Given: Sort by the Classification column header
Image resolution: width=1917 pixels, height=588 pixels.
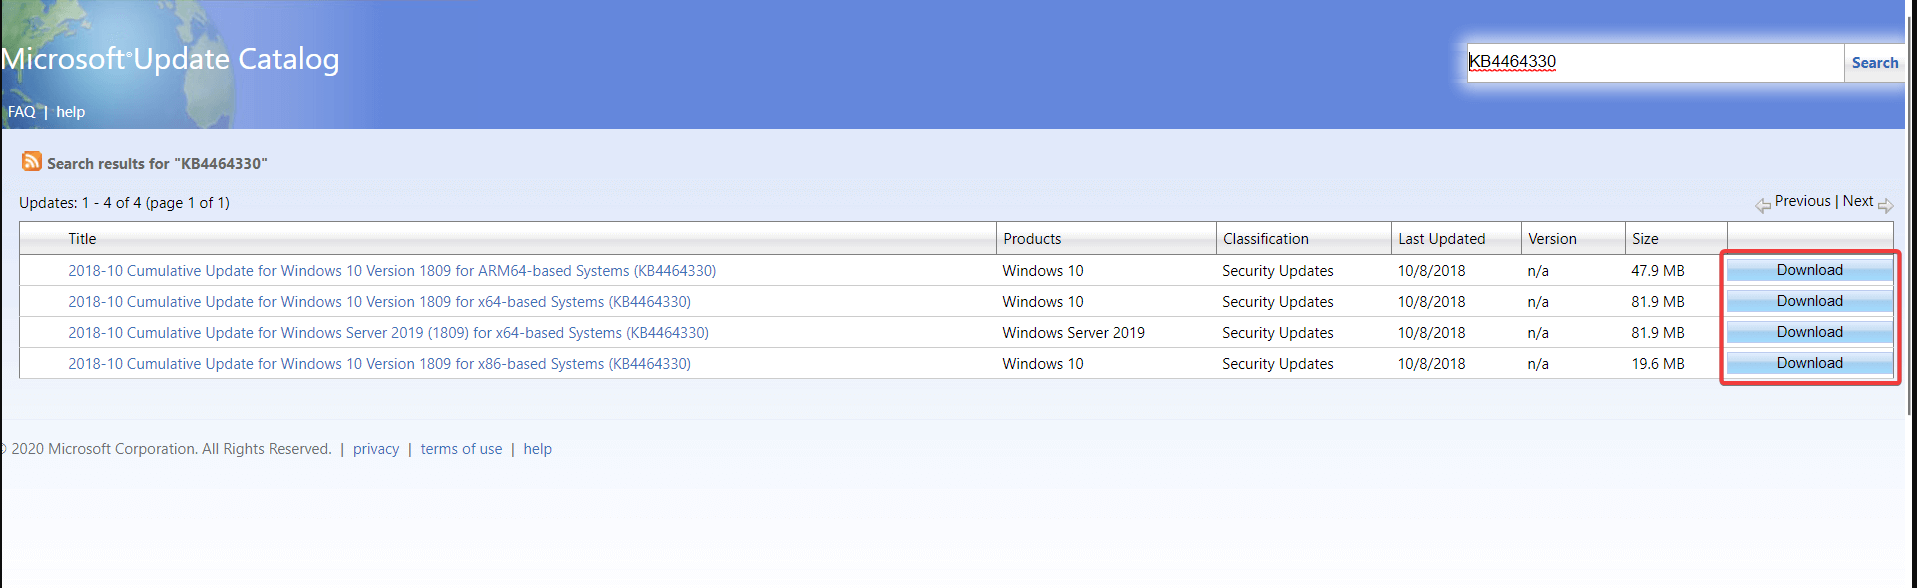Looking at the screenshot, I should [x=1265, y=239].
